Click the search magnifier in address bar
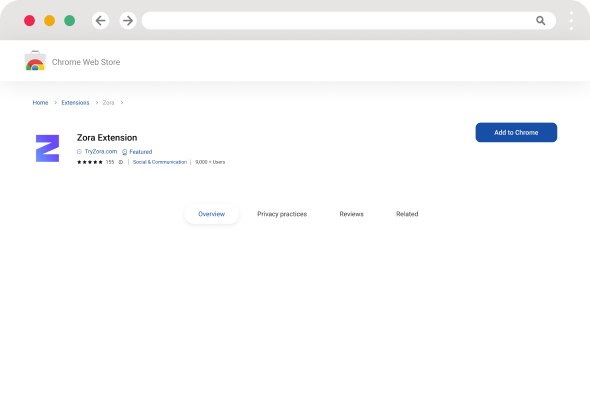 540,20
